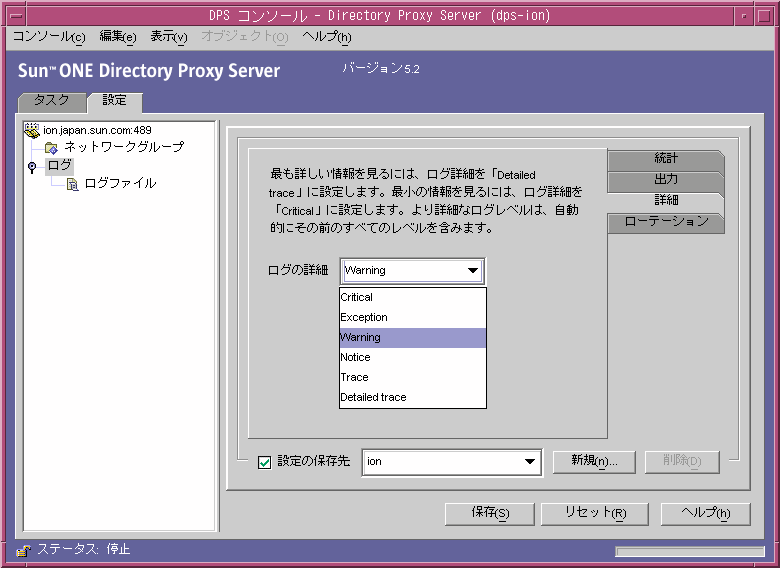
Task: Click the progress bar in the status bar
Action: tap(689, 552)
